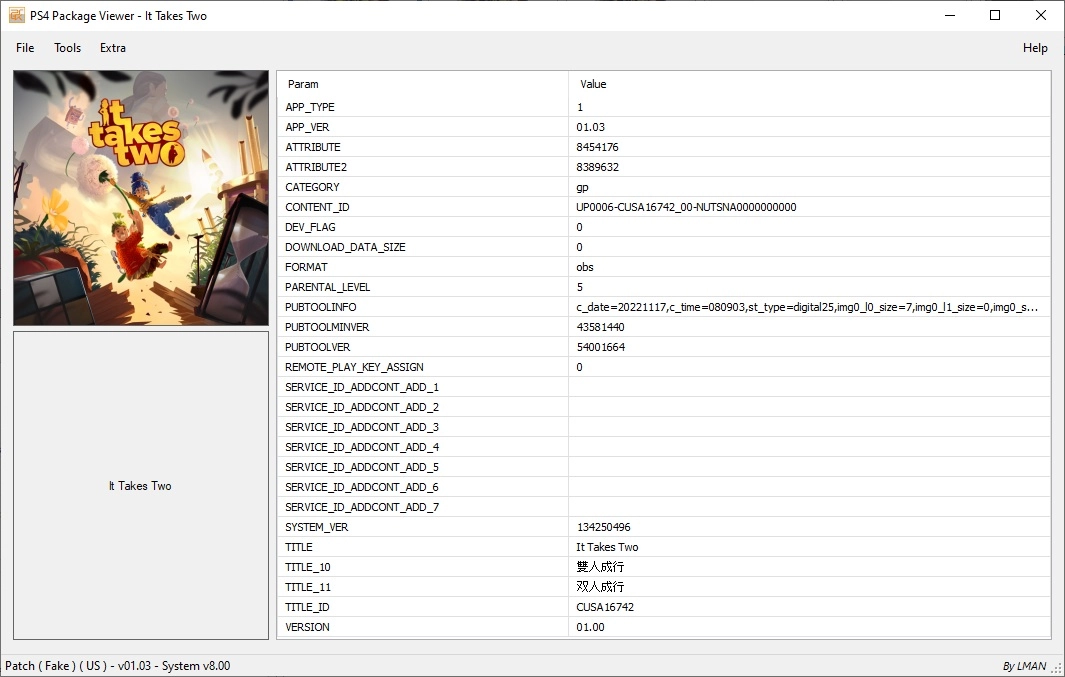Viewport: 1065px width, 677px height.
Task: Click the It Takes Two label panel
Action: (x=141, y=486)
